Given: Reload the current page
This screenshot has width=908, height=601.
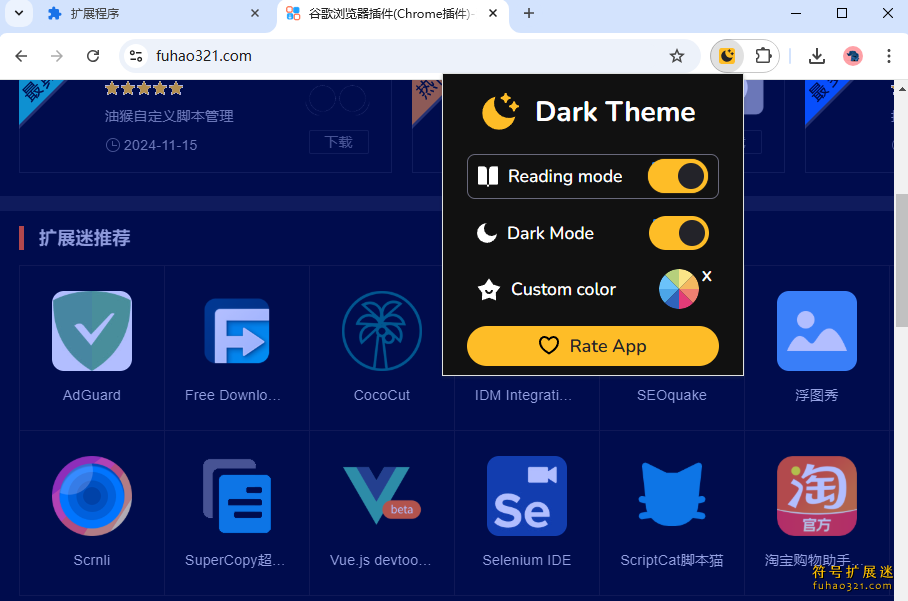Looking at the screenshot, I should click(93, 56).
